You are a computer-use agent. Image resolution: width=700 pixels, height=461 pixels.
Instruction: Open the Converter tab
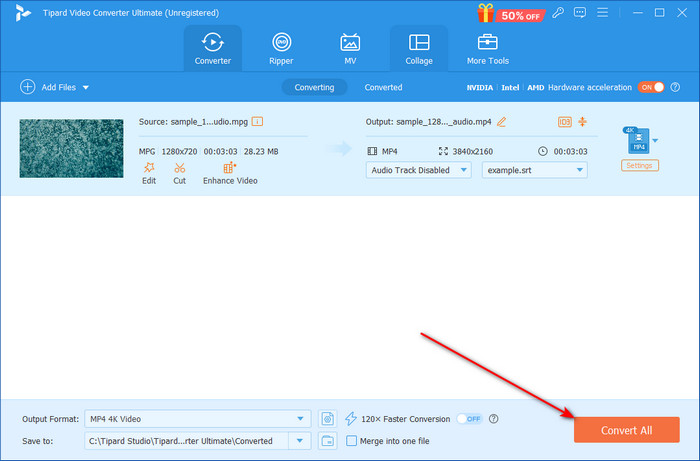(212, 49)
